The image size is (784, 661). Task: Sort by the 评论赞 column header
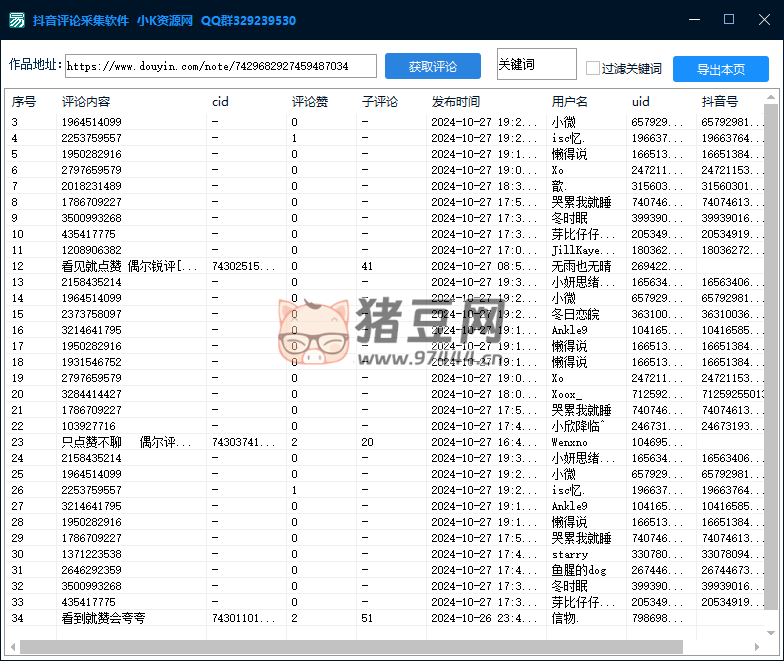308,102
